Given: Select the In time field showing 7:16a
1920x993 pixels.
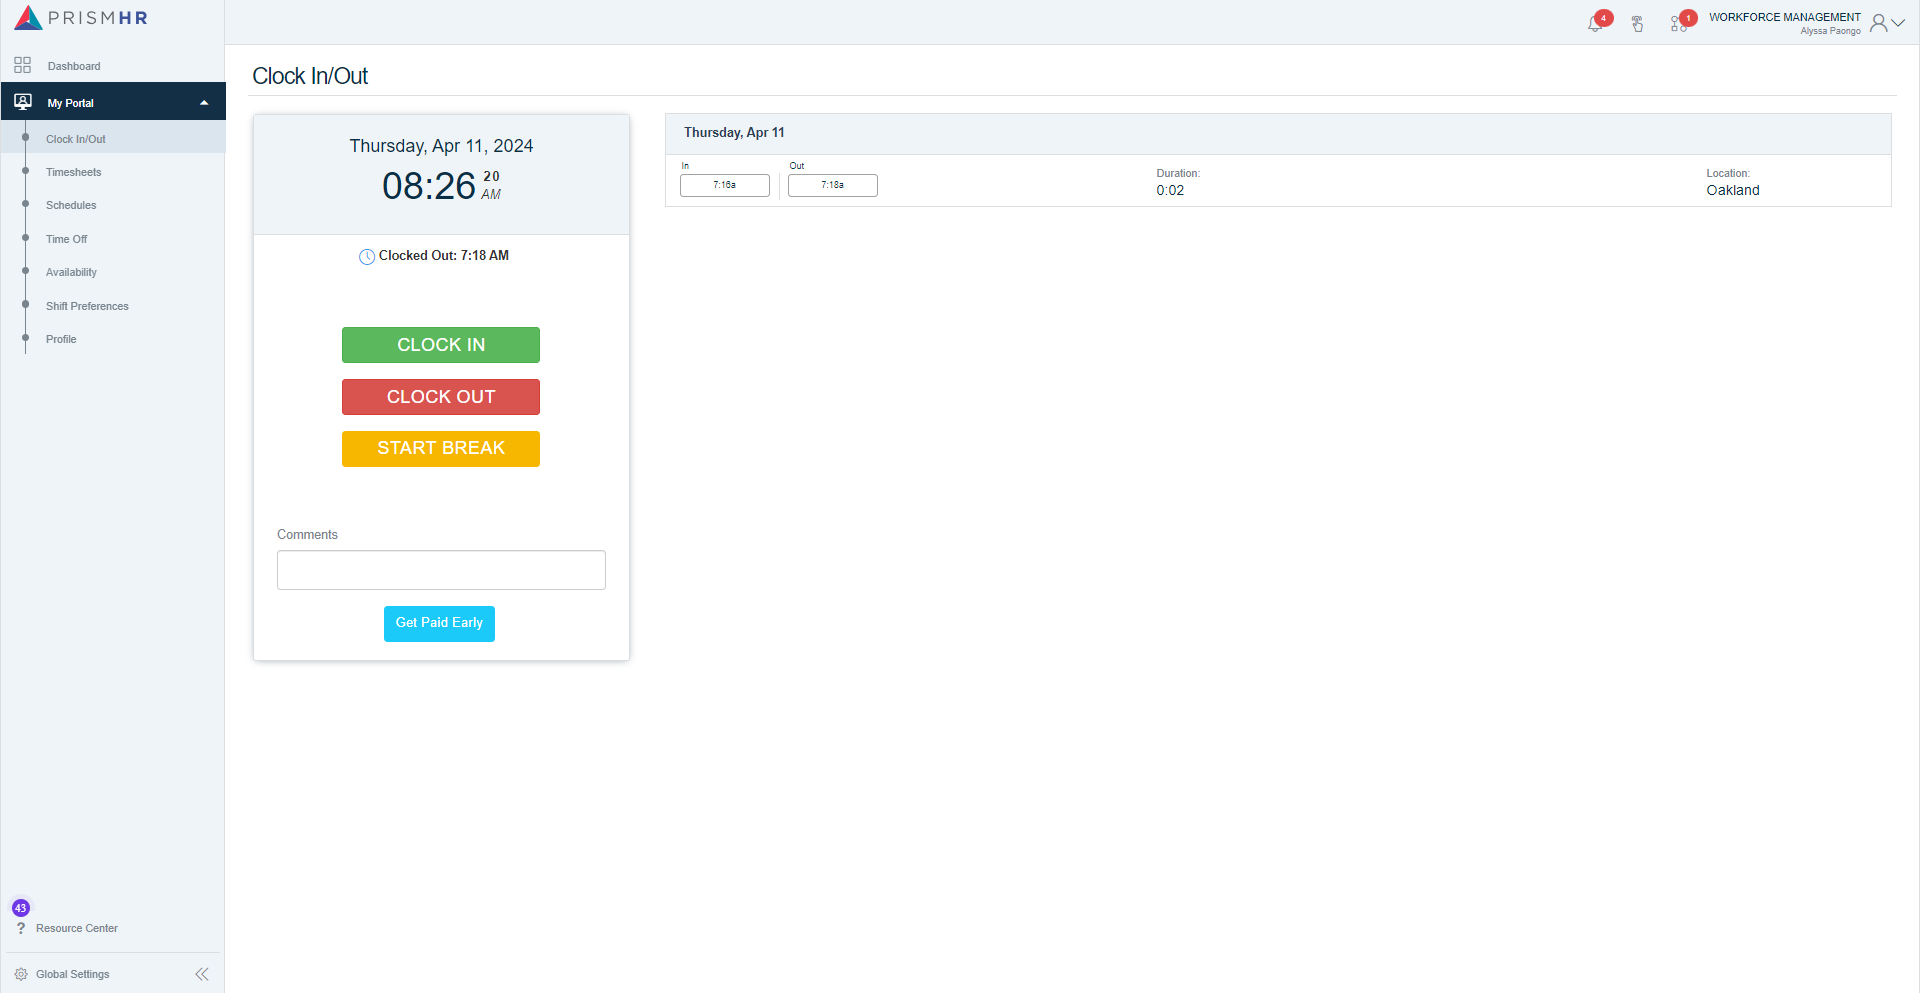Looking at the screenshot, I should (x=724, y=185).
